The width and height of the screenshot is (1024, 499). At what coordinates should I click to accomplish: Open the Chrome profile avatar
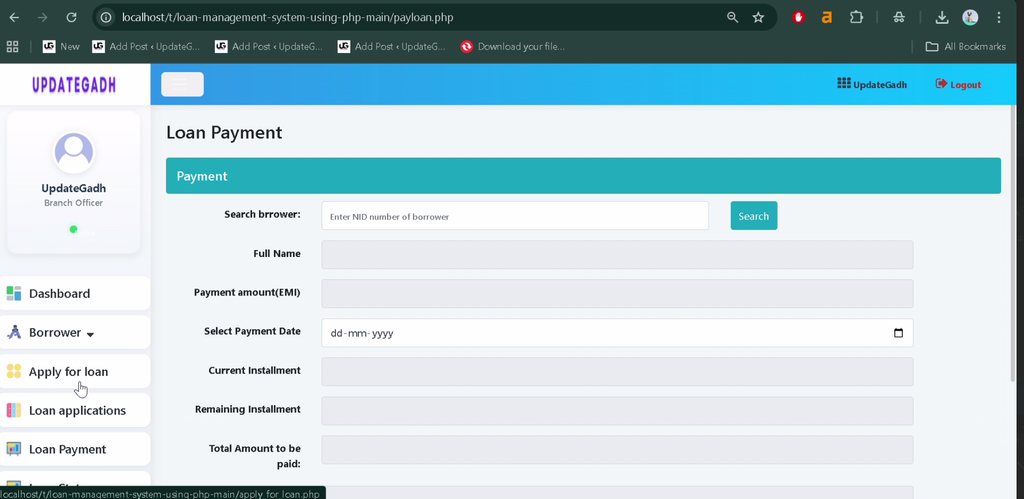click(x=970, y=18)
